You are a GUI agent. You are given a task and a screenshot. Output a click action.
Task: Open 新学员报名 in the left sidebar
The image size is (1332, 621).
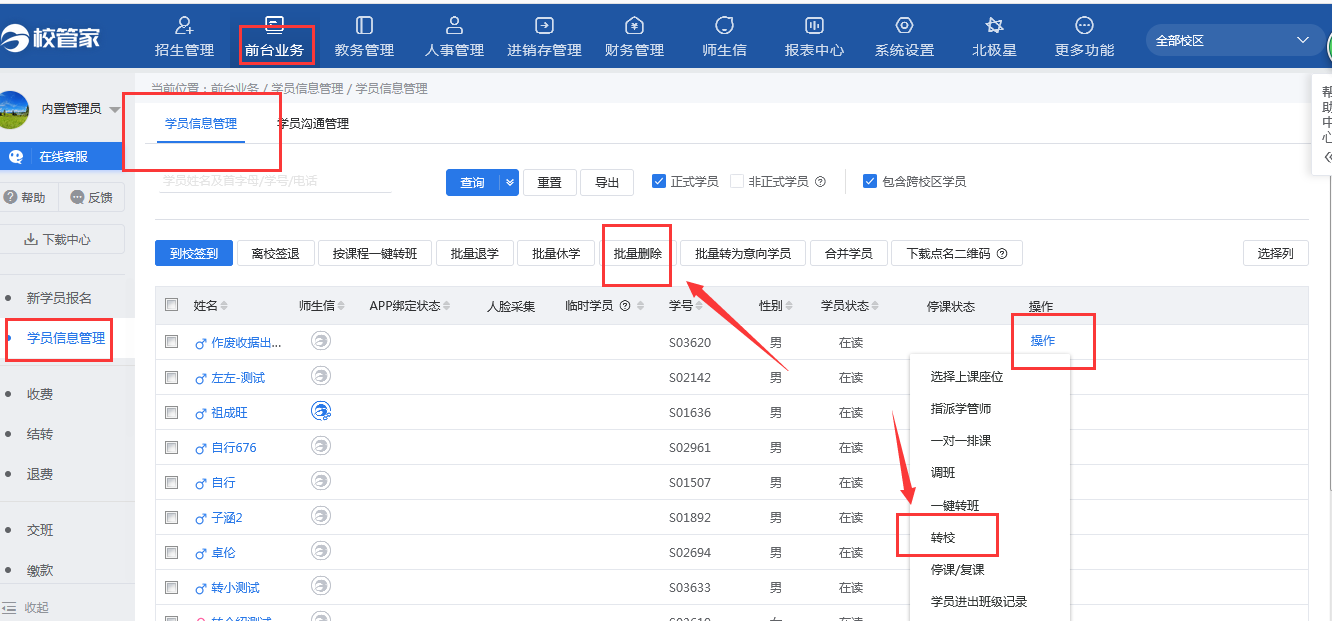point(59,298)
